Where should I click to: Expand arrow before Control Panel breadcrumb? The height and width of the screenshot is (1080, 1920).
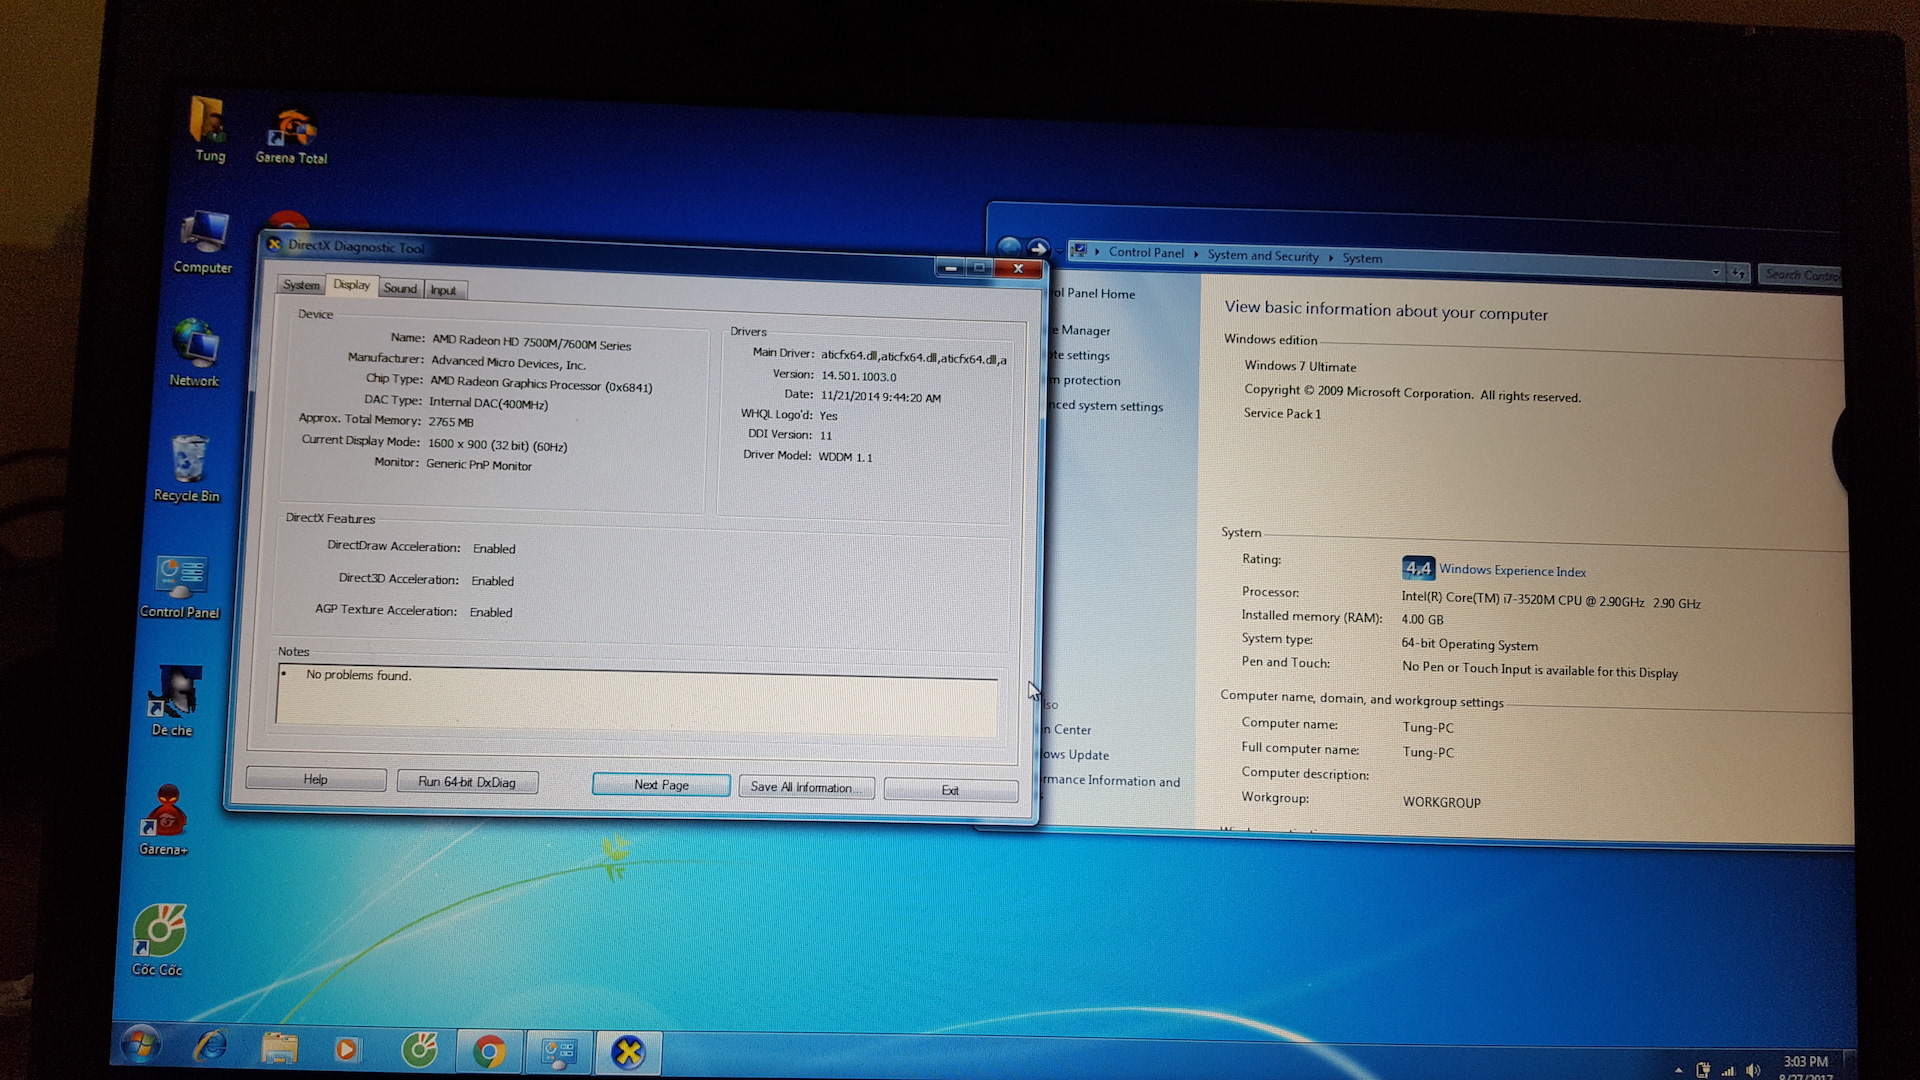1097,252
